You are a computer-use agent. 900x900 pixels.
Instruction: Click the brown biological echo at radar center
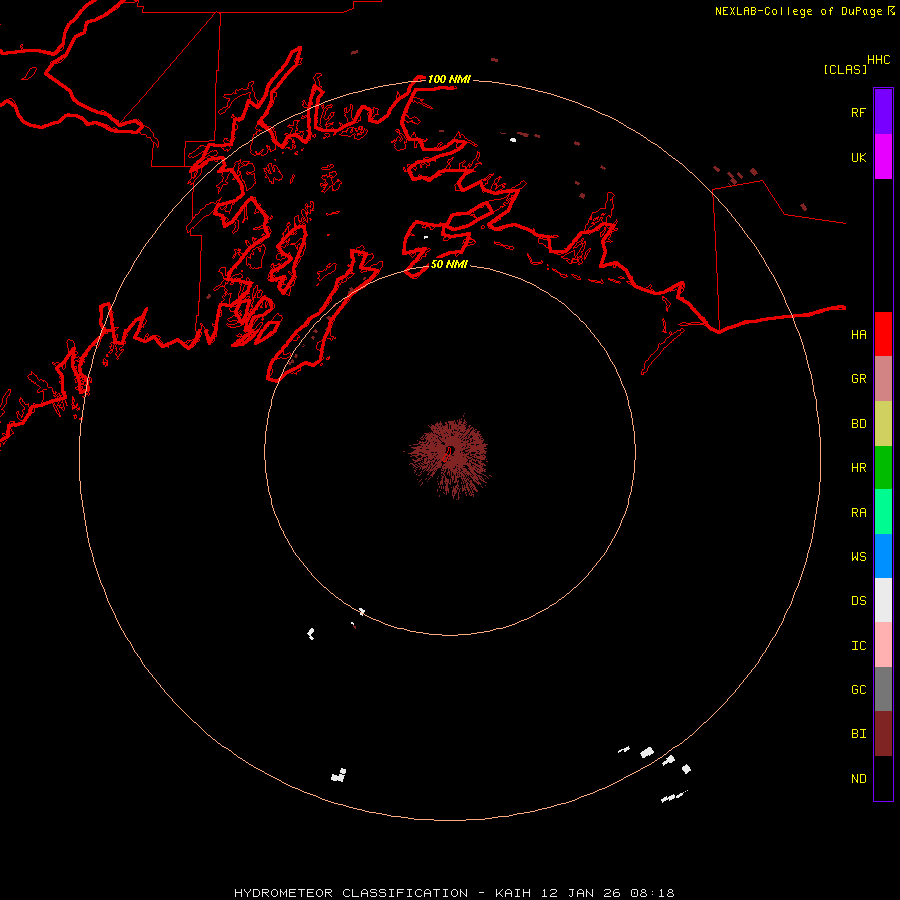click(x=450, y=457)
